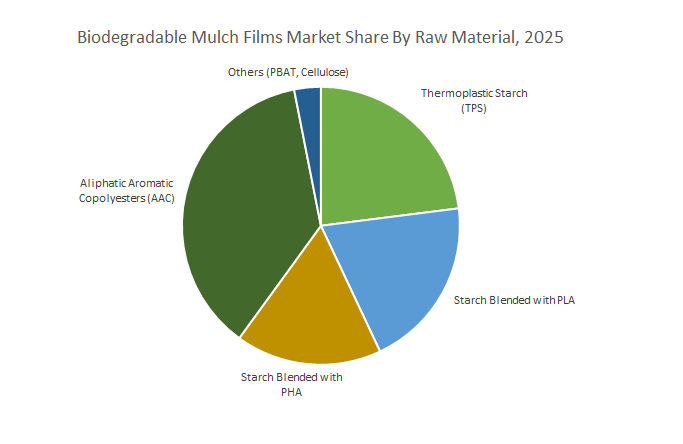
Task: Click the PHA text at chart bottom
Action: (291, 391)
